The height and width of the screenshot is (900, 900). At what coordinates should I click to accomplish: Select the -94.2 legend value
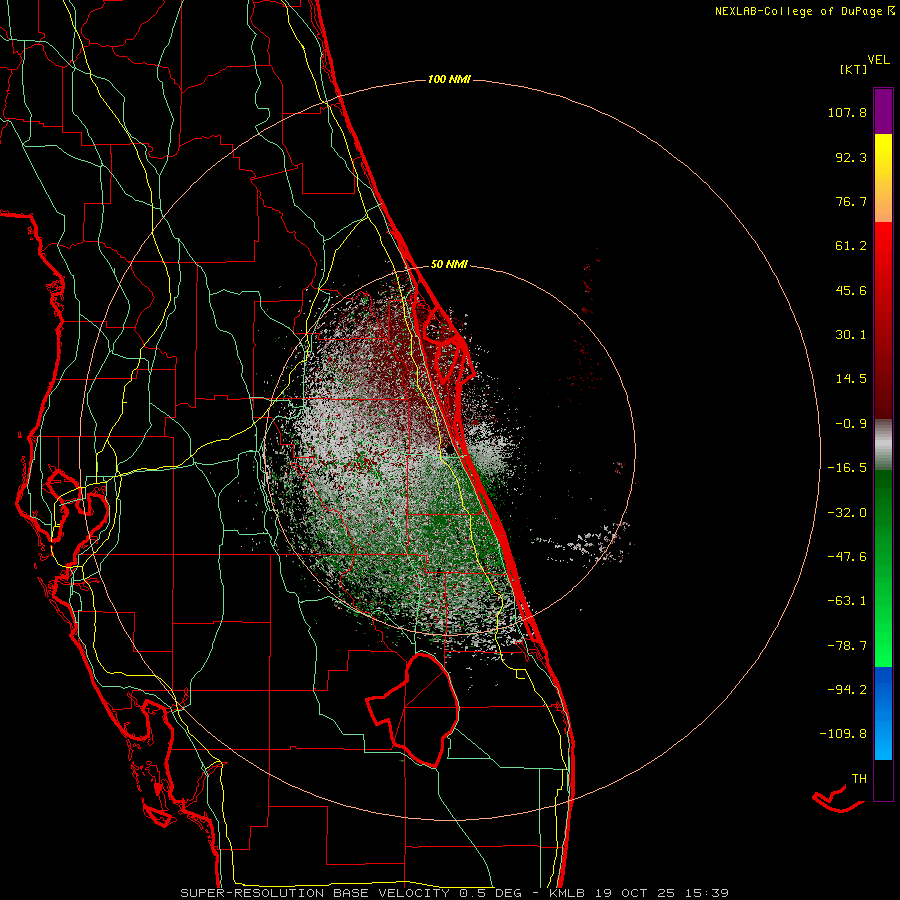(x=847, y=689)
